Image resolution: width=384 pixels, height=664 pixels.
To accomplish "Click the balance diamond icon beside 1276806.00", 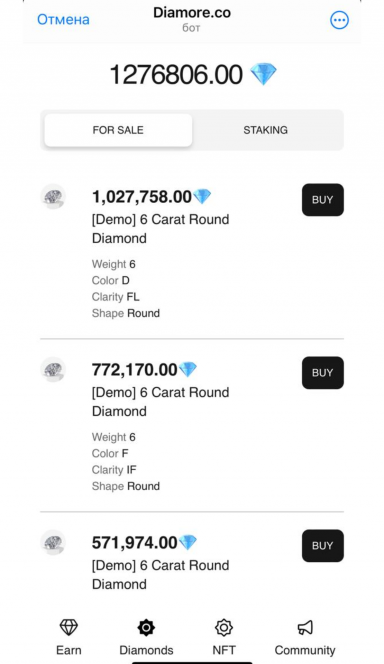I will (263, 74).
